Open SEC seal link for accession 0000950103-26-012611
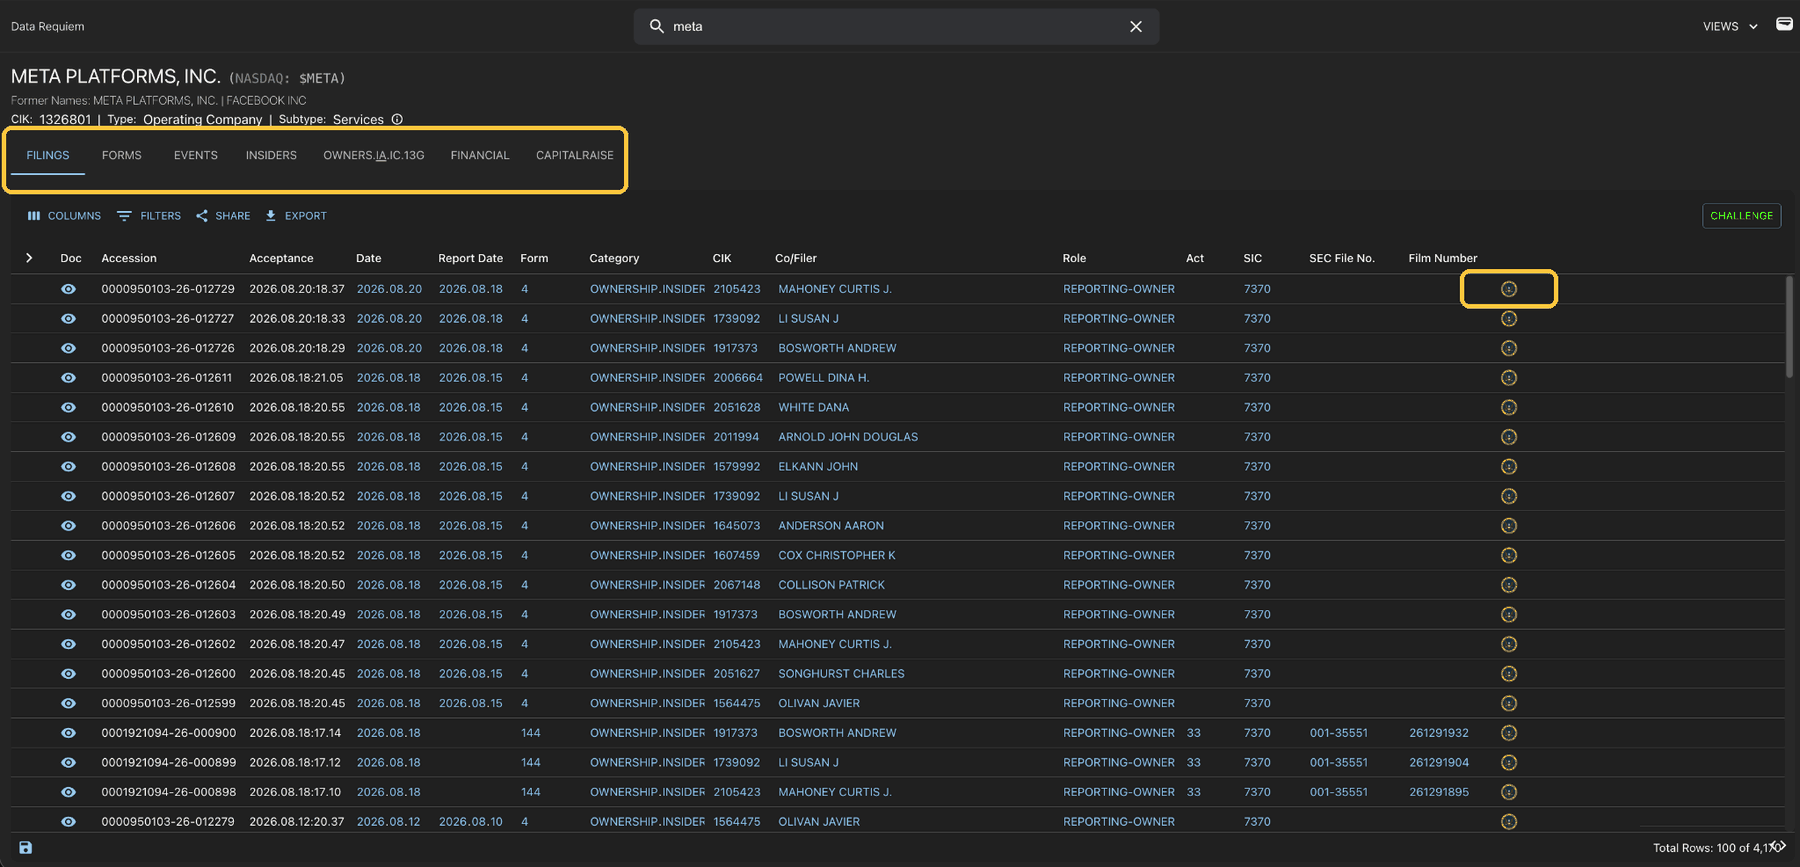The width and height of the screenshot is (1800, 867). 1509,378
